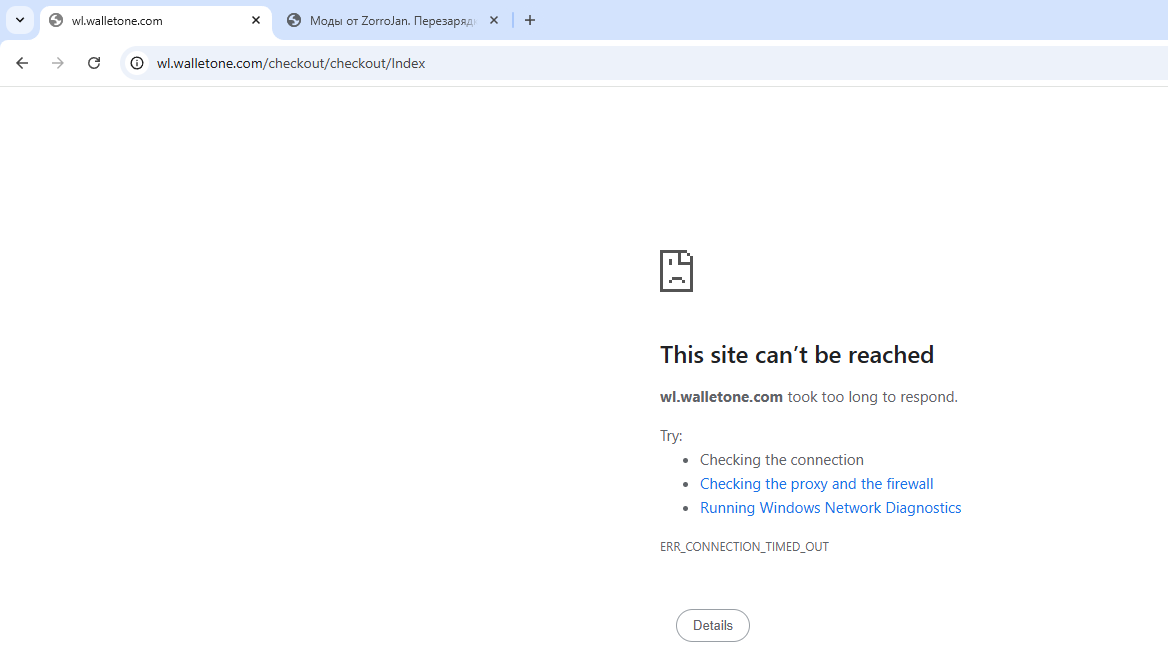Click the bold wl.walletone.com text in the error message
1168x672 pixels.
tap(721, 397)
